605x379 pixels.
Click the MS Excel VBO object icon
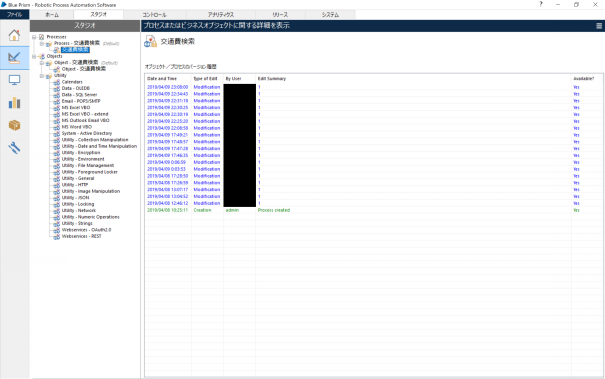point(57,108)
